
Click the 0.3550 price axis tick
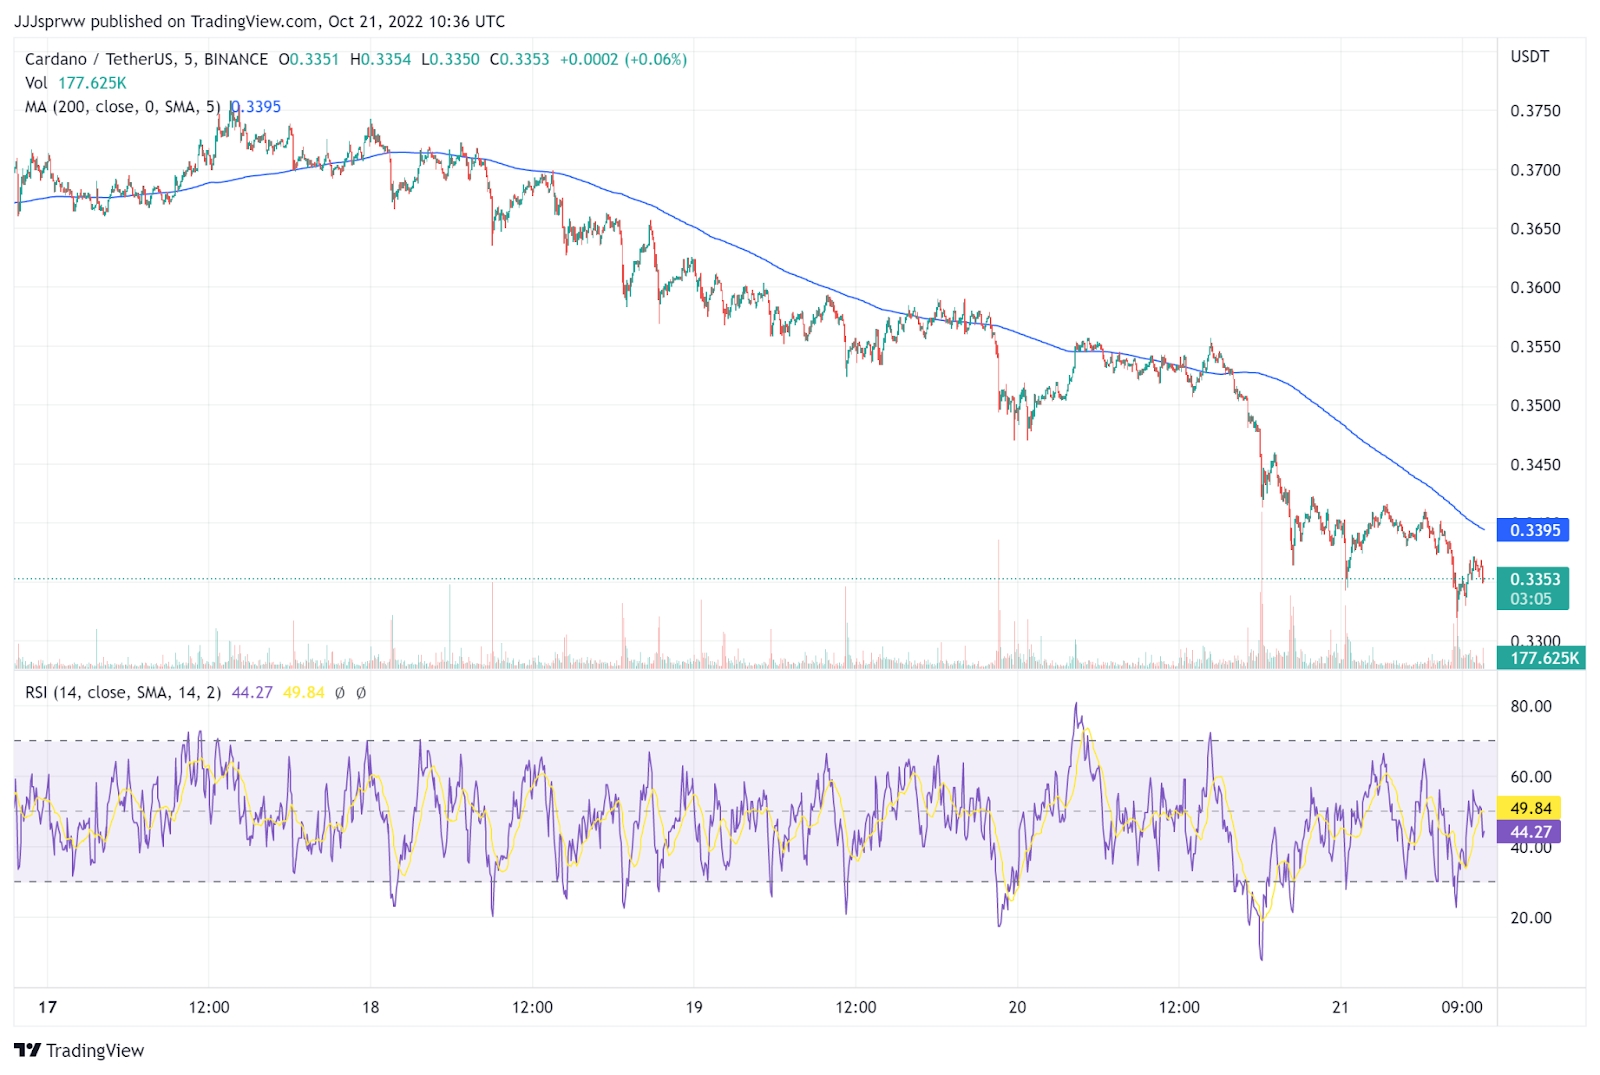[1535, 347]
